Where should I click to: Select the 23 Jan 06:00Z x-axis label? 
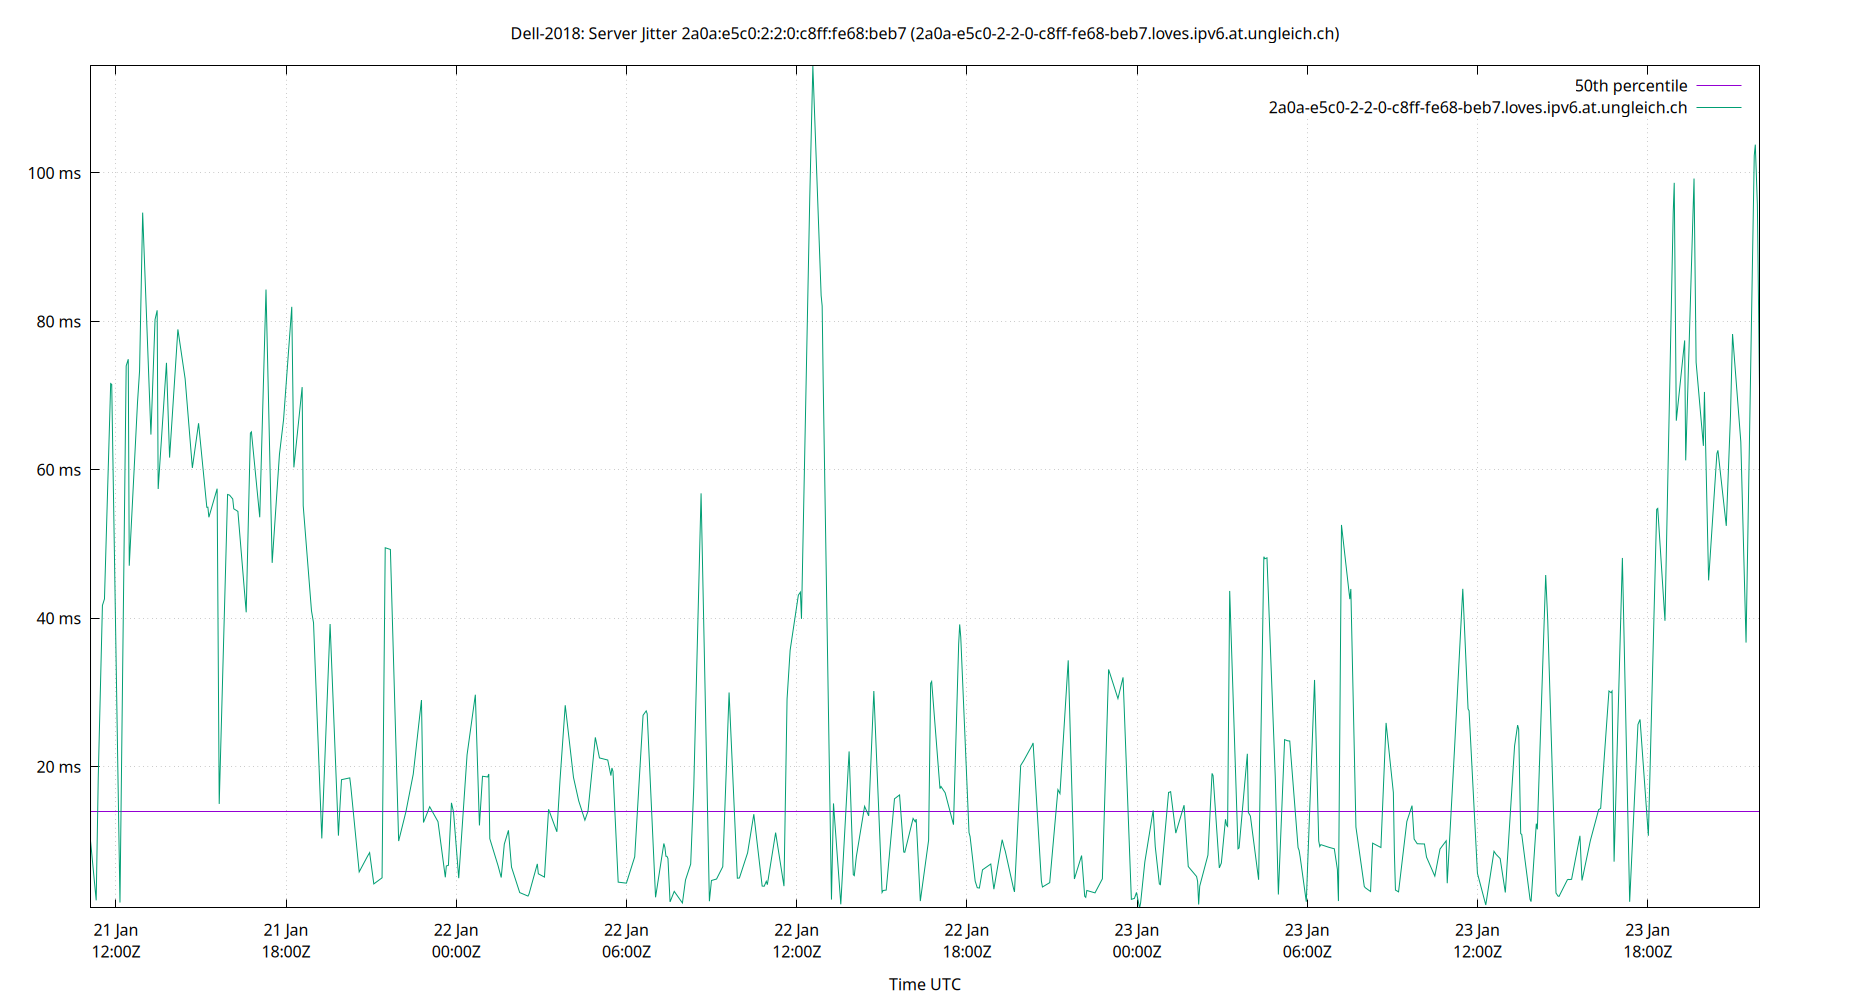coord(1306,940)
